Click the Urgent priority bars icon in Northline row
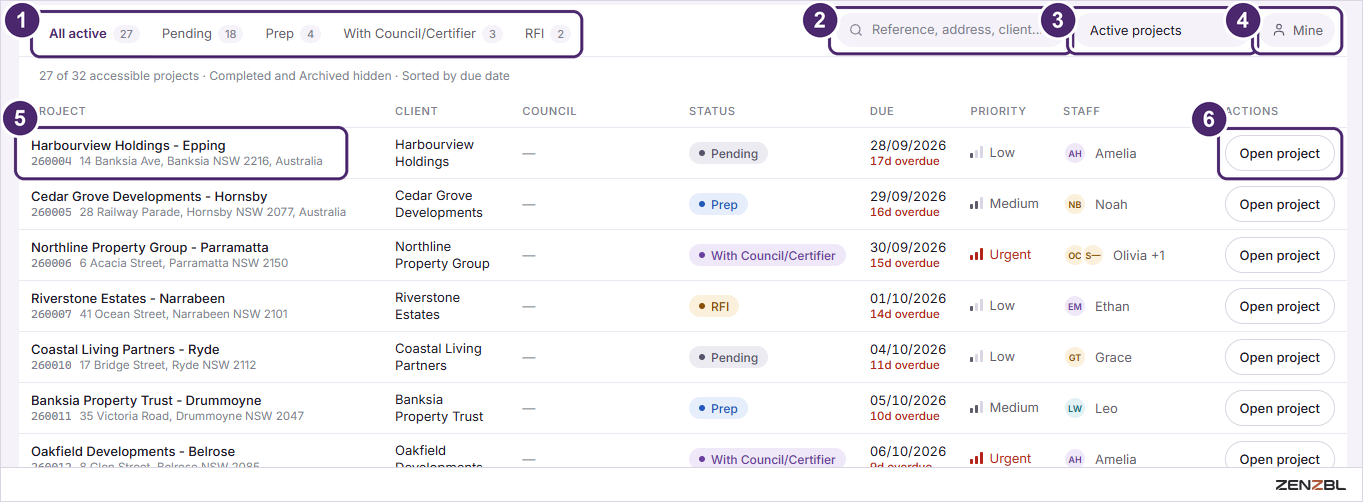This screenshot has width=1363, height=502. pos(977,255)
